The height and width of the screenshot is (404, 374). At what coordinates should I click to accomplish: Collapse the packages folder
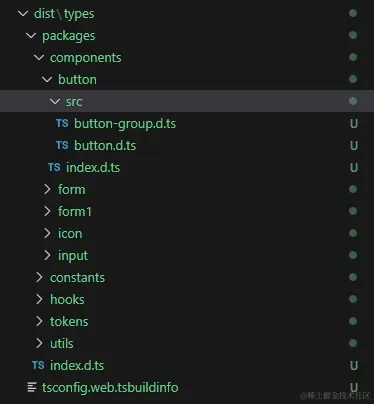tap(31, 35)
